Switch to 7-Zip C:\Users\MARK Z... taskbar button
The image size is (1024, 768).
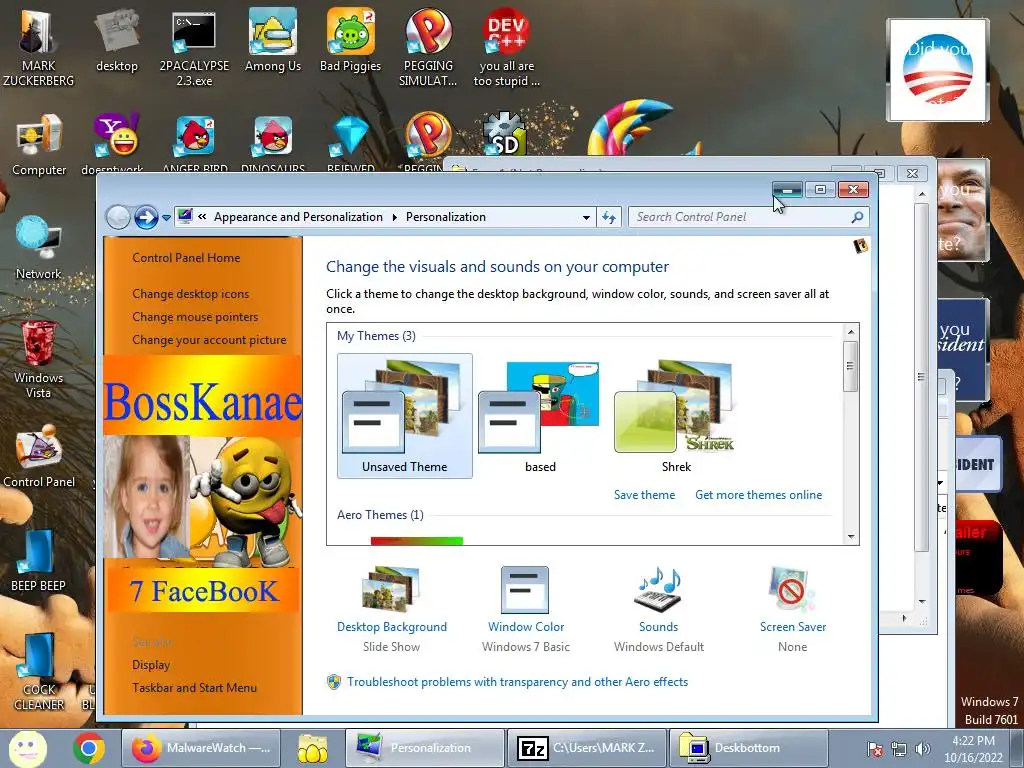point(587,748)
